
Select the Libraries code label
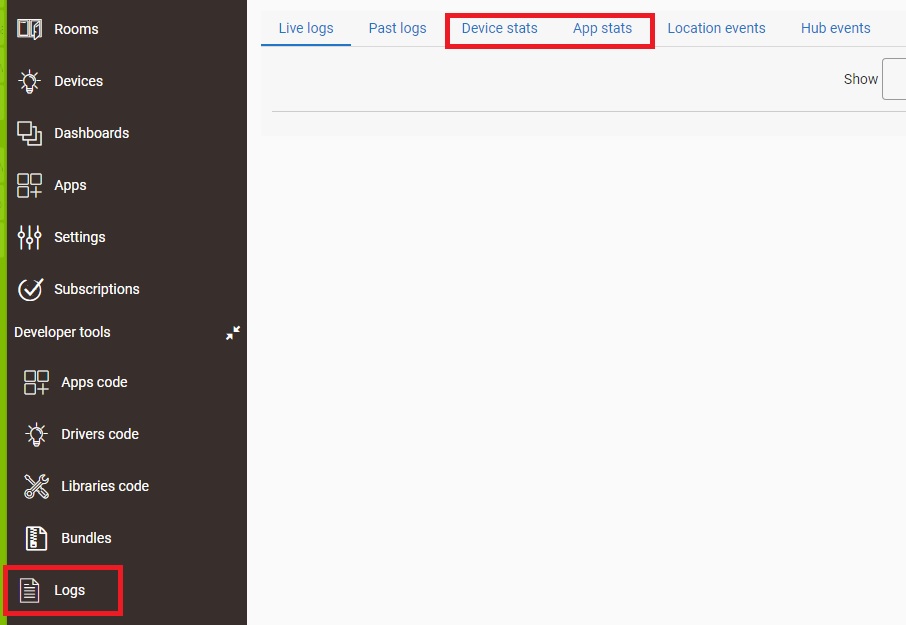[105, 486]
